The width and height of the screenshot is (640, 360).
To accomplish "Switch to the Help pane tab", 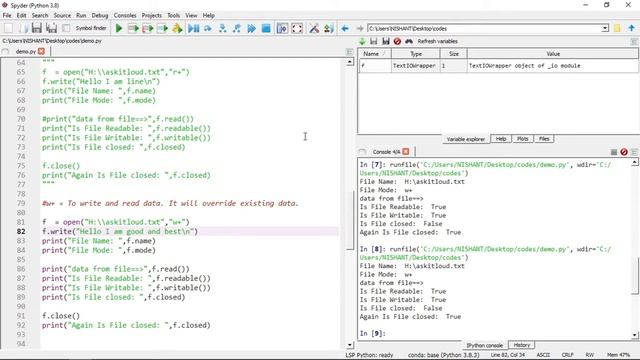I will pyautogui.click(x=501, y=139).
